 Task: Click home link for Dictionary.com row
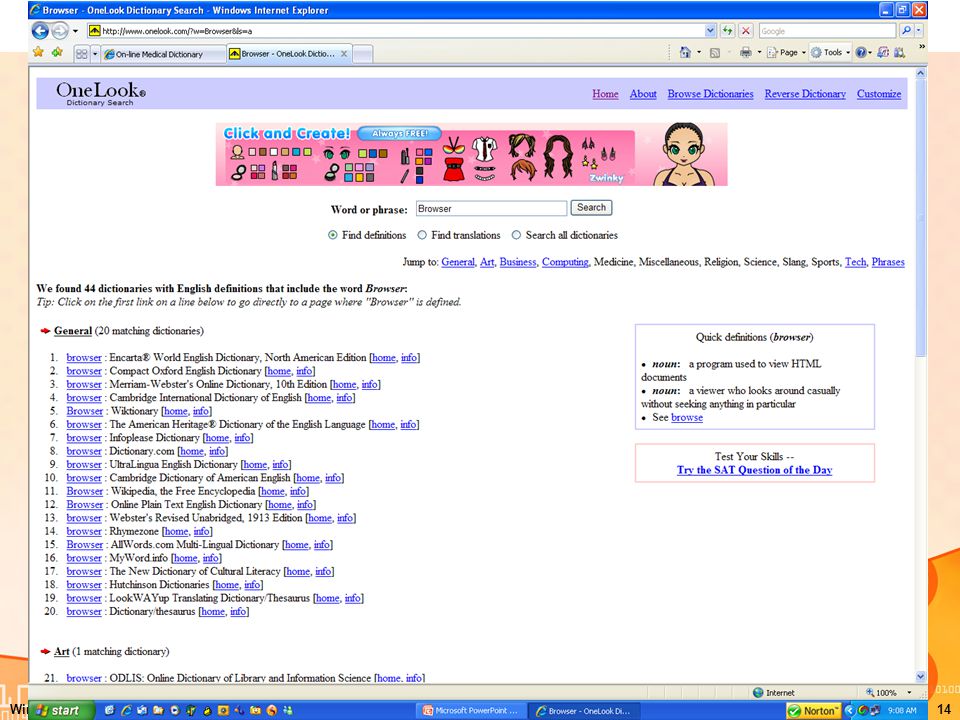tap(192, 451)
